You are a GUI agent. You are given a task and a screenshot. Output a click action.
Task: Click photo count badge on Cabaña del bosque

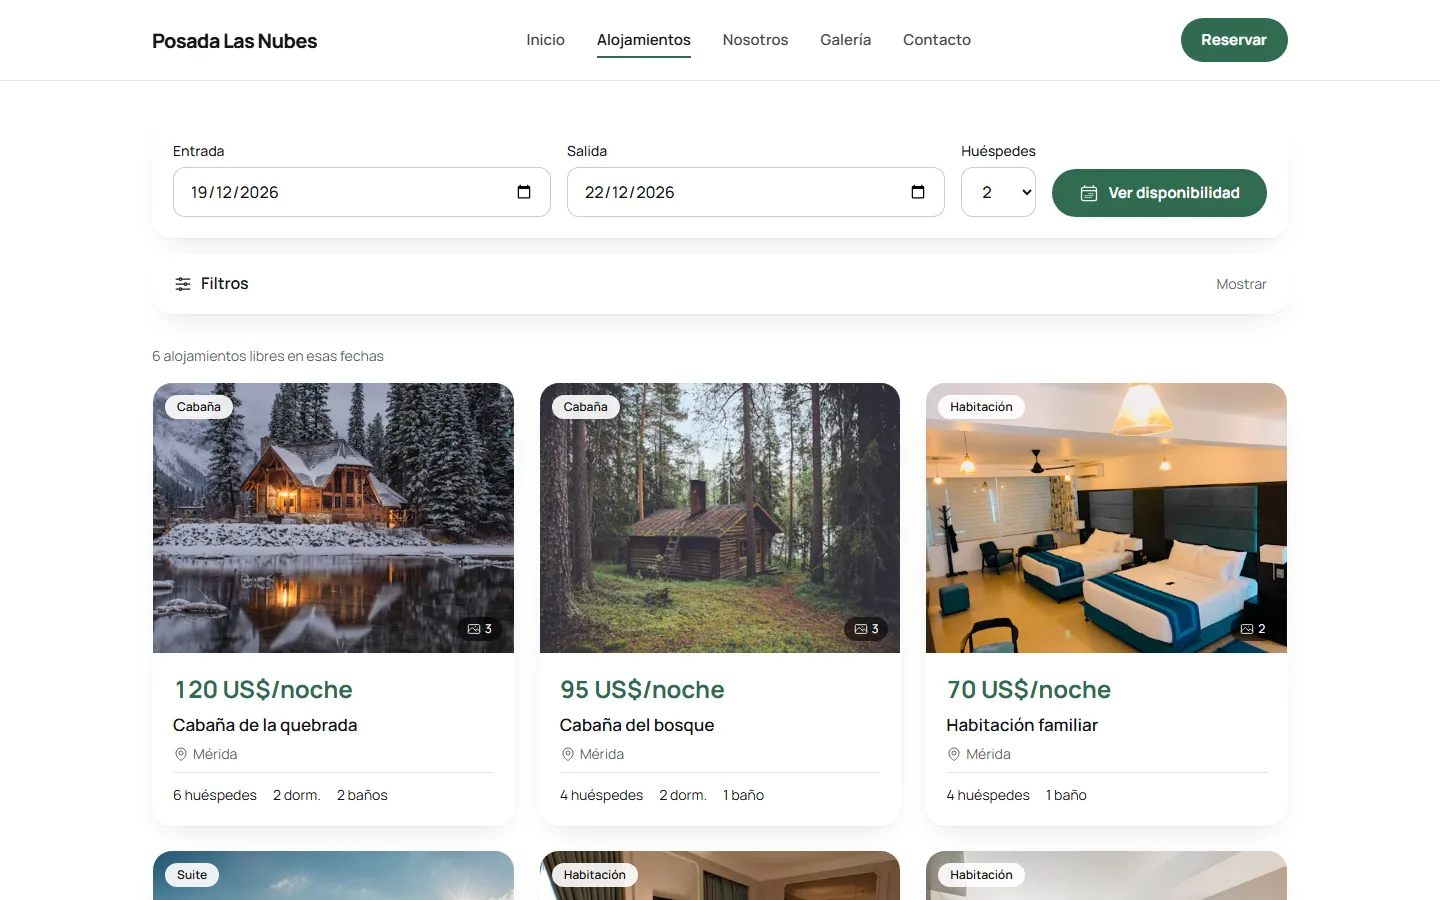(867, 629)
